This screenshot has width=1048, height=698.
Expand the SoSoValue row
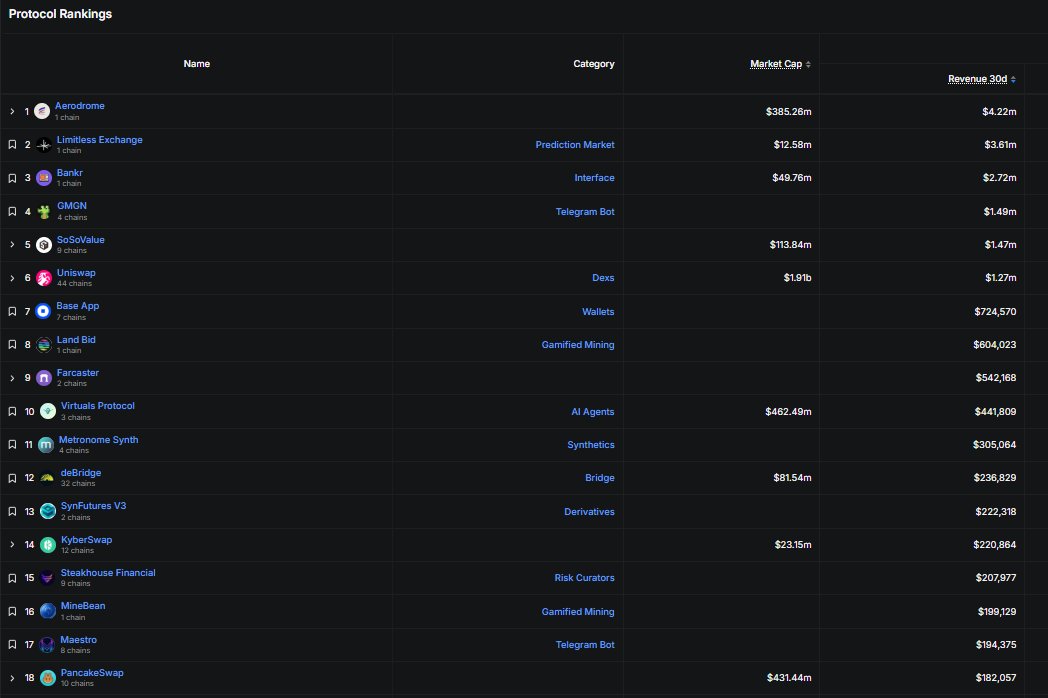tap(12, 245)
